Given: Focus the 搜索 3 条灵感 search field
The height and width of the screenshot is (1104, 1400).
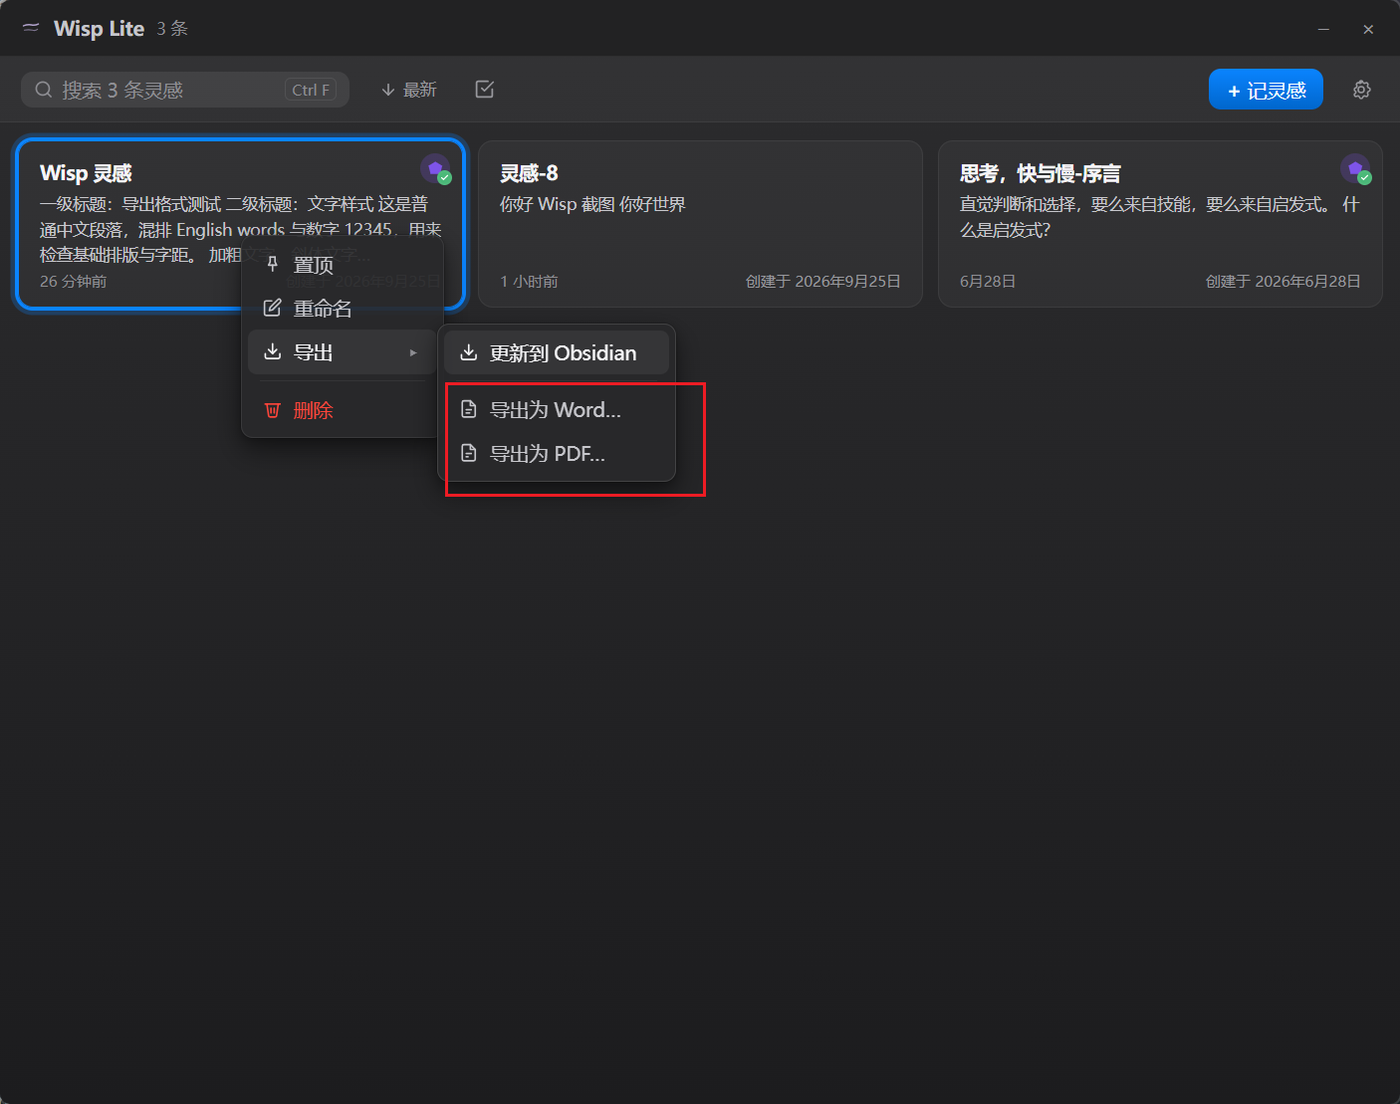Looking at the screenshot, I should [x=185, y=90].
